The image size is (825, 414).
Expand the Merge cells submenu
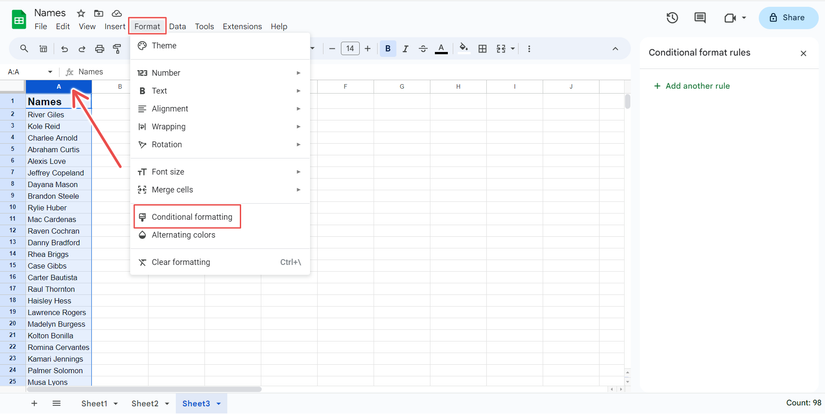click(220, 190)
